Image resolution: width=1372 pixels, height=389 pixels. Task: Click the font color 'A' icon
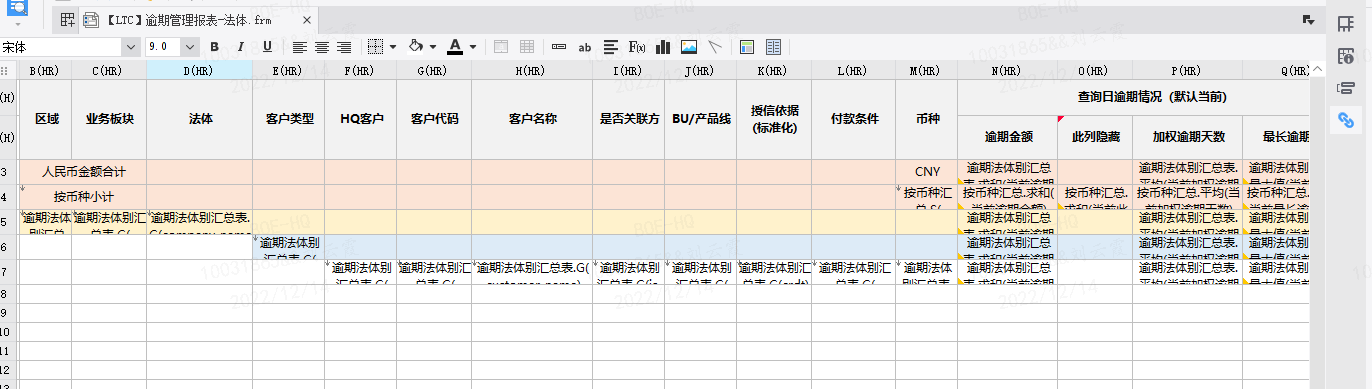pos(455,47)
